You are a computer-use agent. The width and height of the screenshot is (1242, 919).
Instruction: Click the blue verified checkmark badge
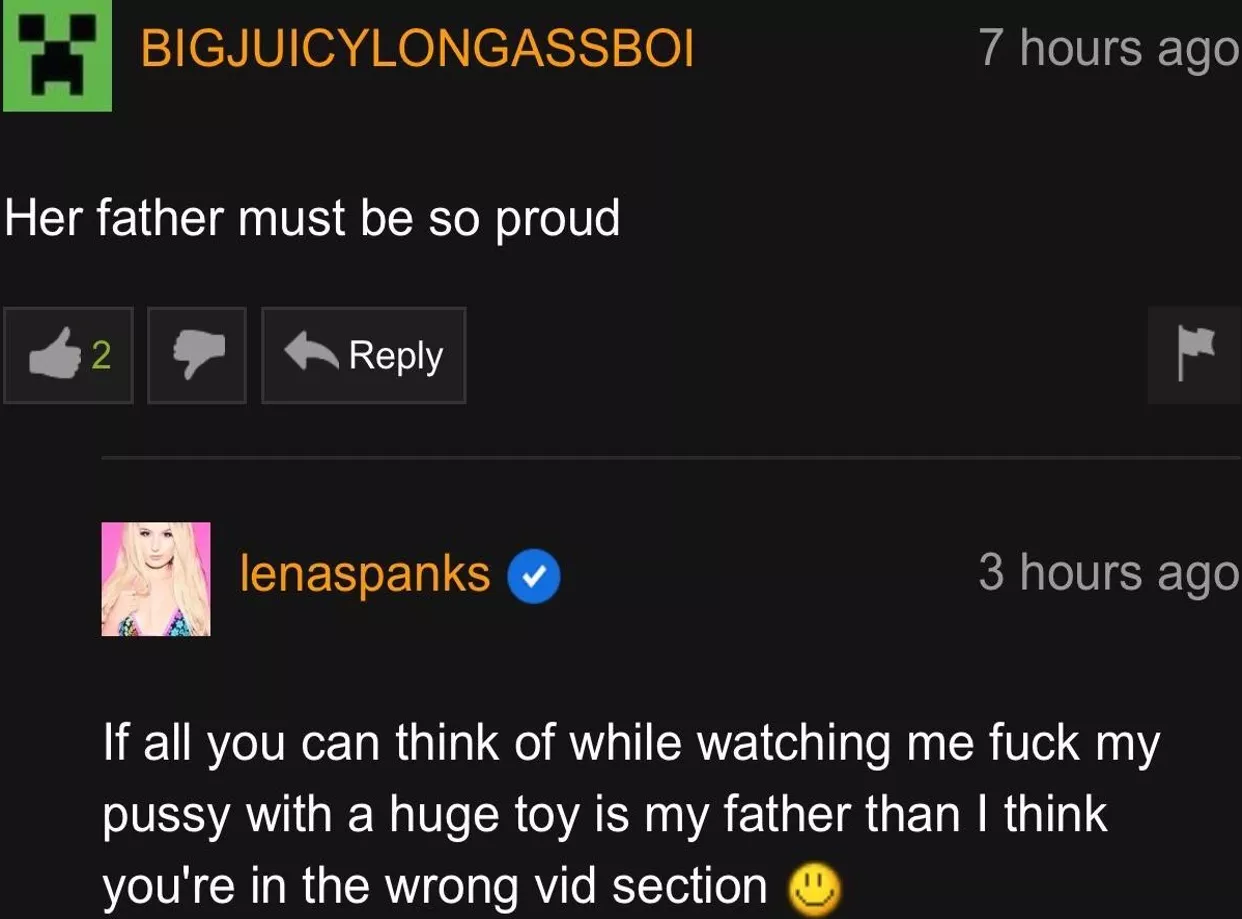pos(534,578)
